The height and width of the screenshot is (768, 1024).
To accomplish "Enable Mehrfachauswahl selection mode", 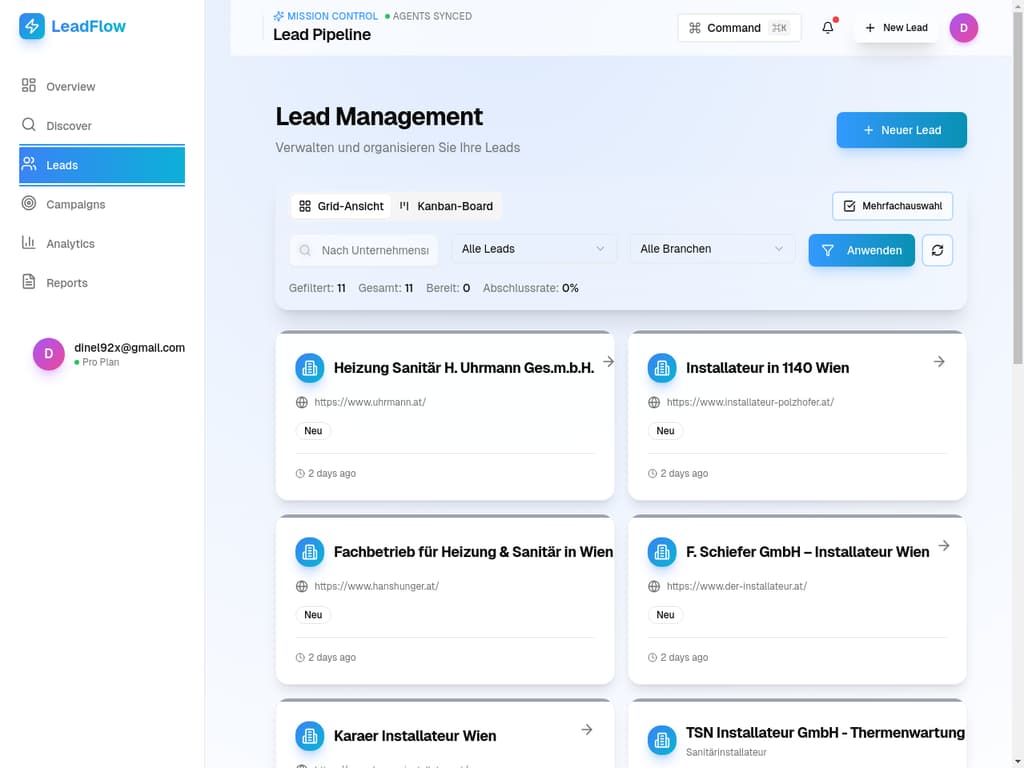I will [x=892, y=206].
